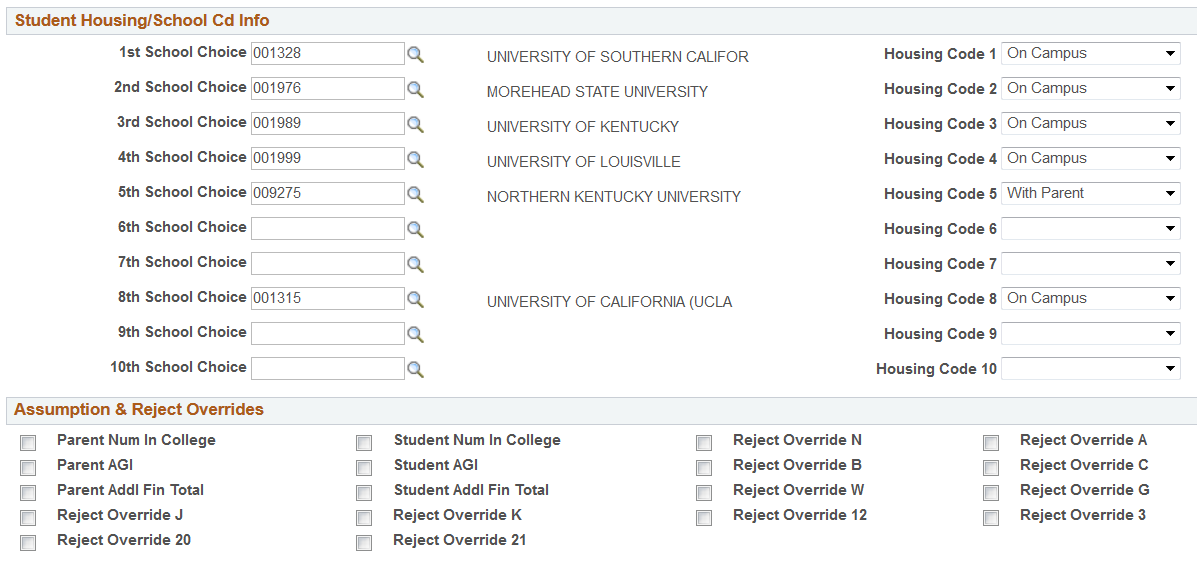The image size is (1197, 567).
Task: Open the Housing Code 1 dropdown
Action: (1090, 54)
